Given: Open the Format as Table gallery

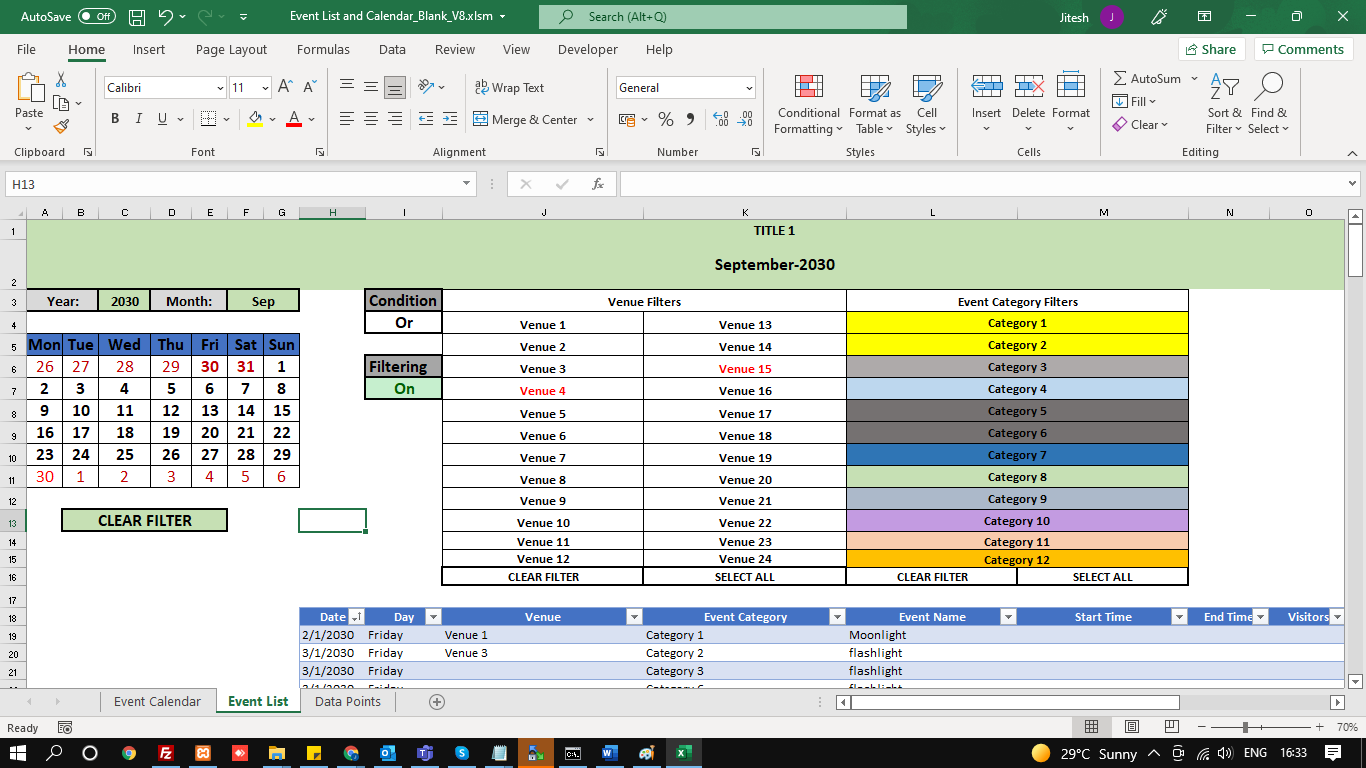Looking at the screenshot, I should (x=874, y=88).
